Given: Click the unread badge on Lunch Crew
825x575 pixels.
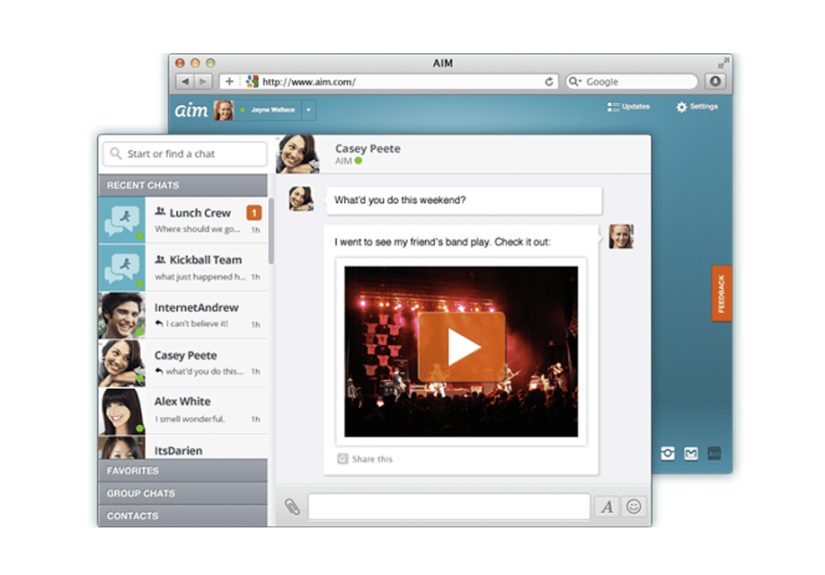Looking at the screenshot, I should point(254,213).
